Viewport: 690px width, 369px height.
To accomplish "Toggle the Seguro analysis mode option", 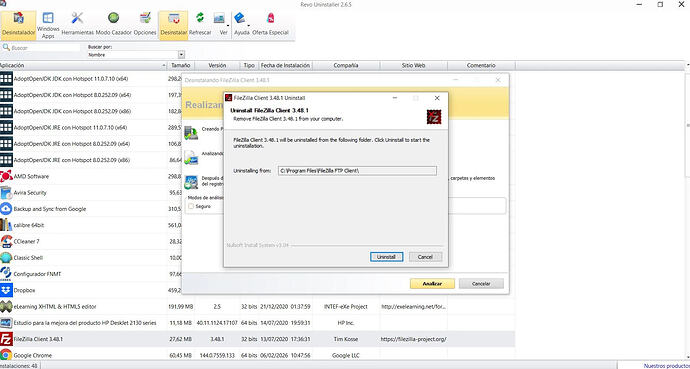I will pos(191,206).
